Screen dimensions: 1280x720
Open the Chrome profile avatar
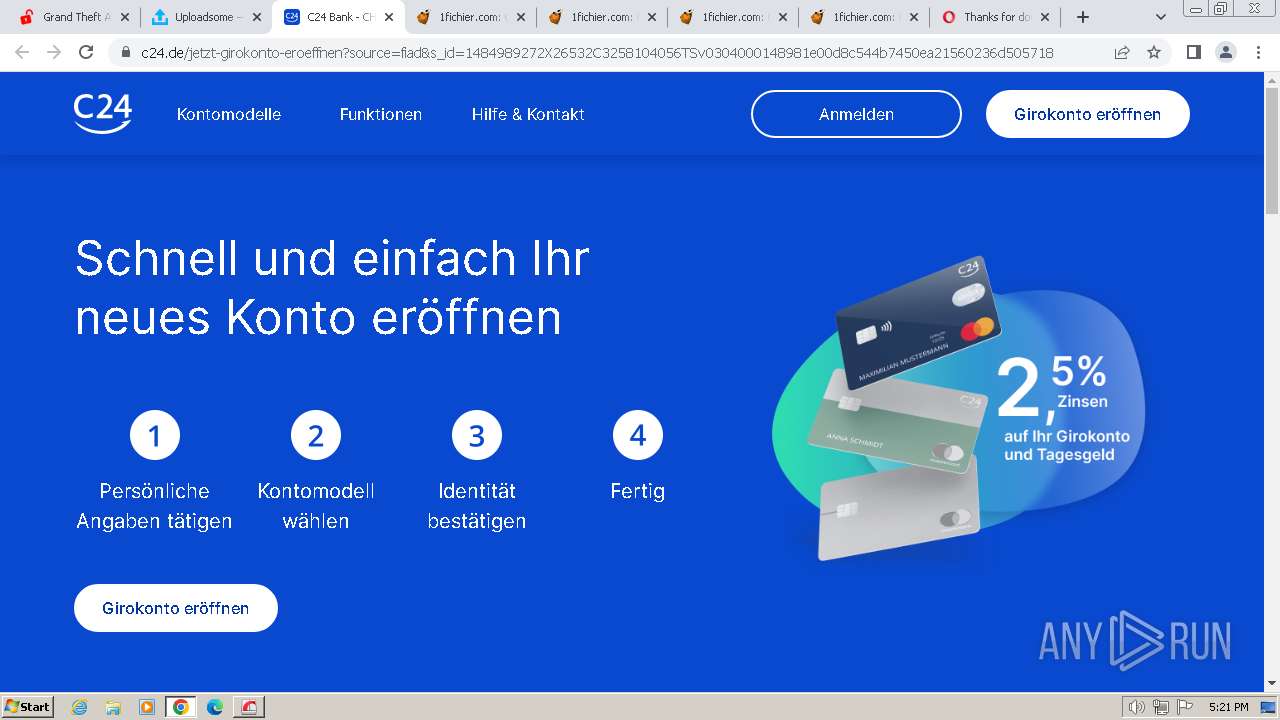pos(1225,52)
